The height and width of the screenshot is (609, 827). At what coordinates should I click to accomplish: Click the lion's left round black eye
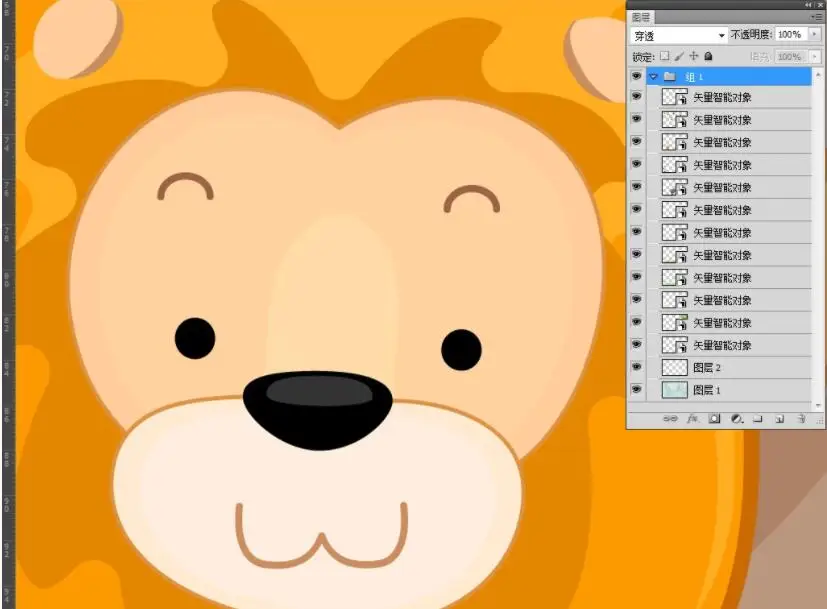[195, 338]
